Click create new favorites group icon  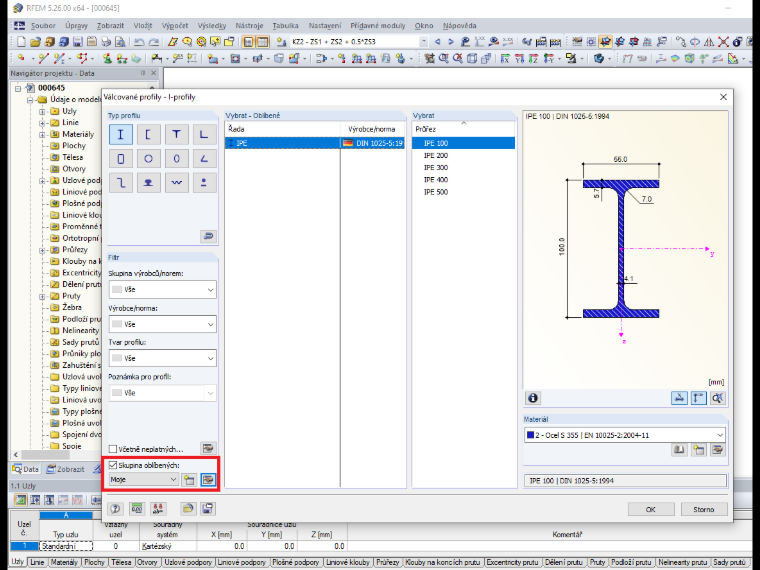pos(189,480)
